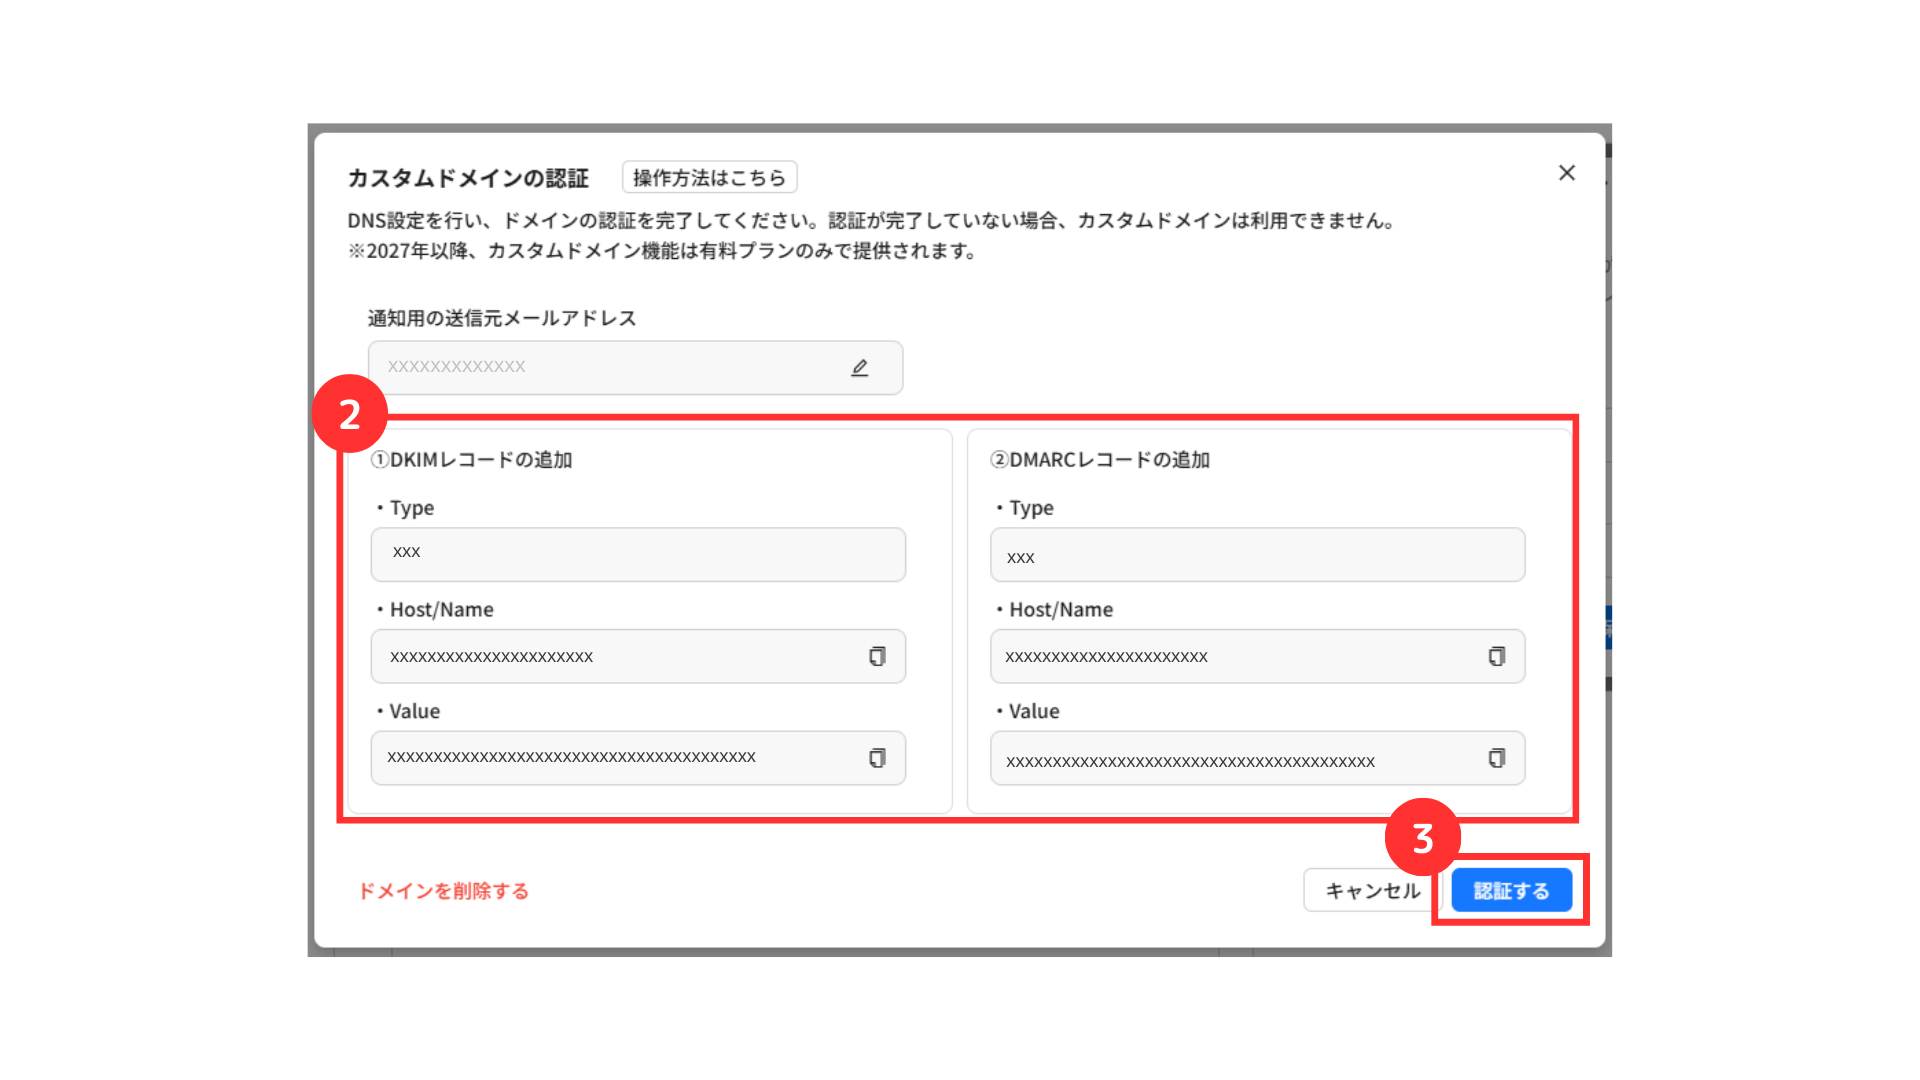Copy the DMARC Host/Name value
The height and width of the screenshot is (1080, 1920).
tap(1496, 656)
